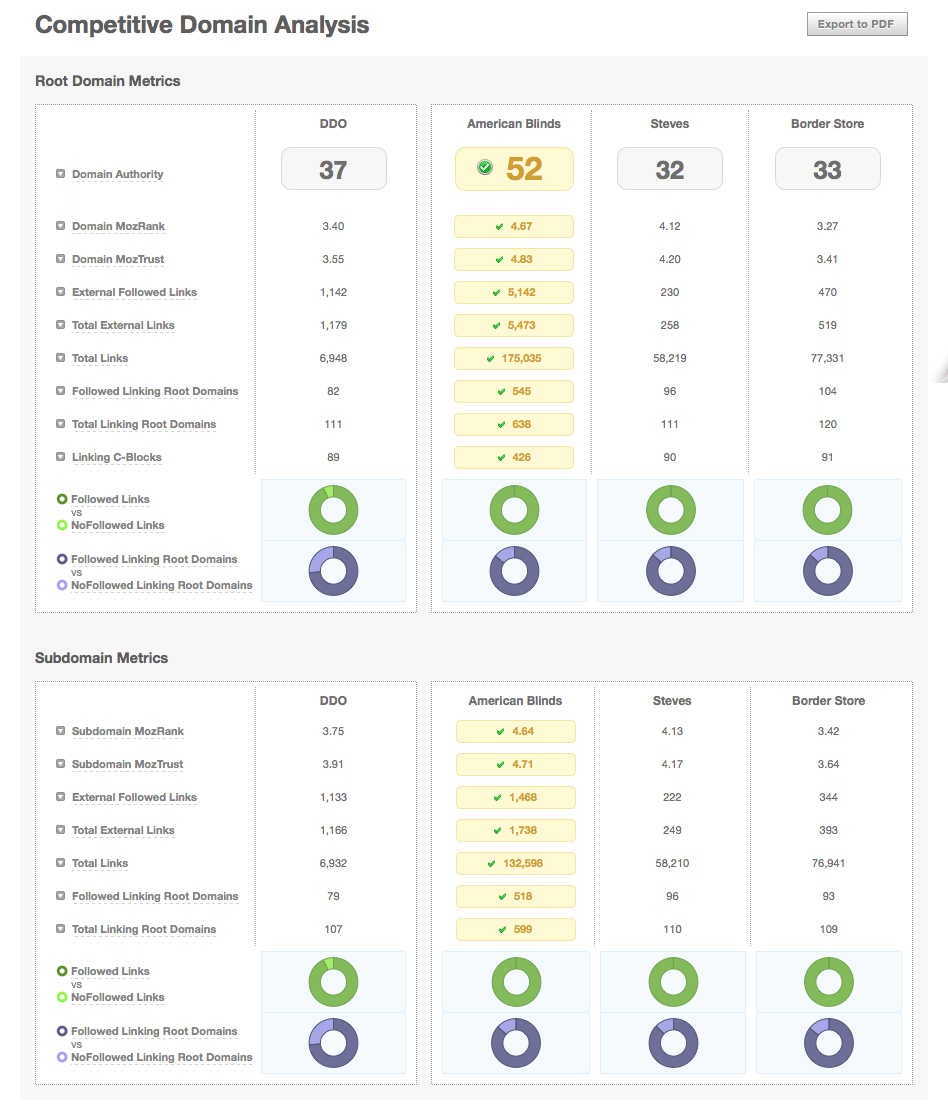Image resolution: width=948 pixels, height=1118 pixels.
Task: Click the Export to PDF button
Action: [x=856, y=24]
